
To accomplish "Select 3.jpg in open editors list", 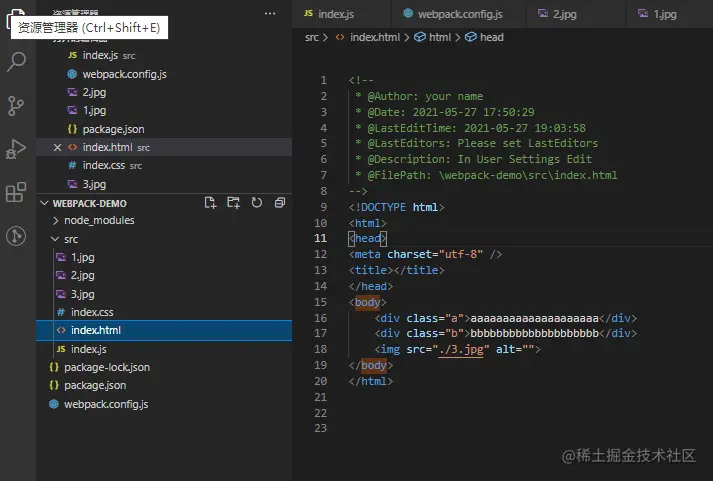I will 164,184.
